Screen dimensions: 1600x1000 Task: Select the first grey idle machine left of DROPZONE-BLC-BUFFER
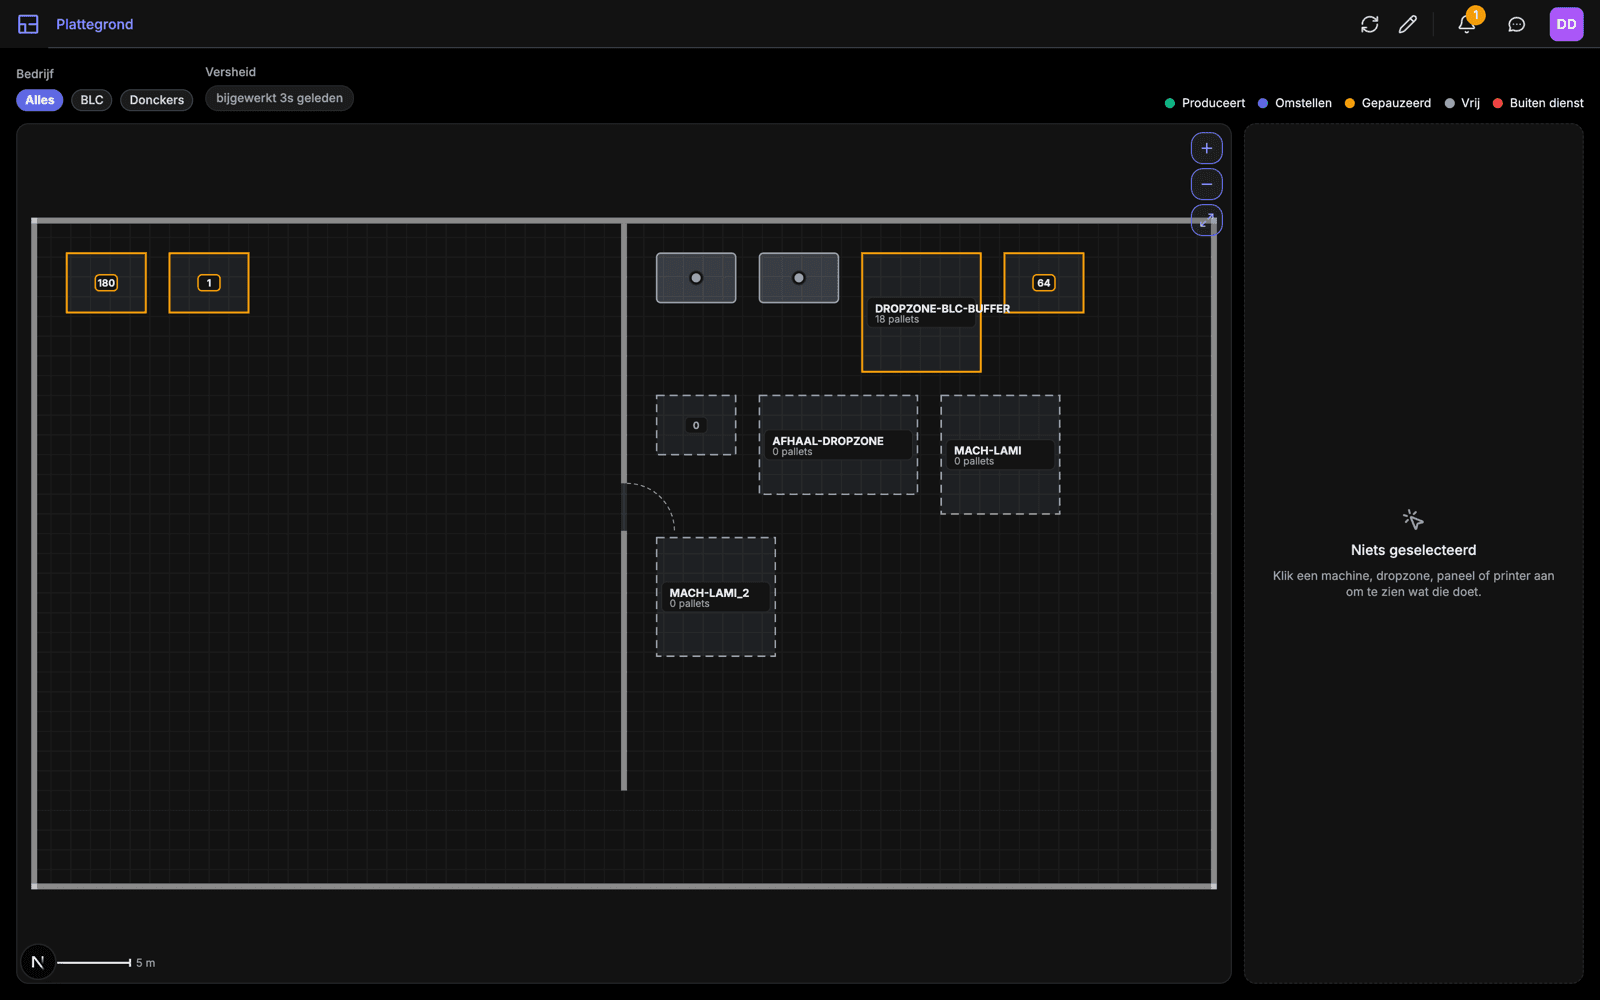[x=696, y=278]
